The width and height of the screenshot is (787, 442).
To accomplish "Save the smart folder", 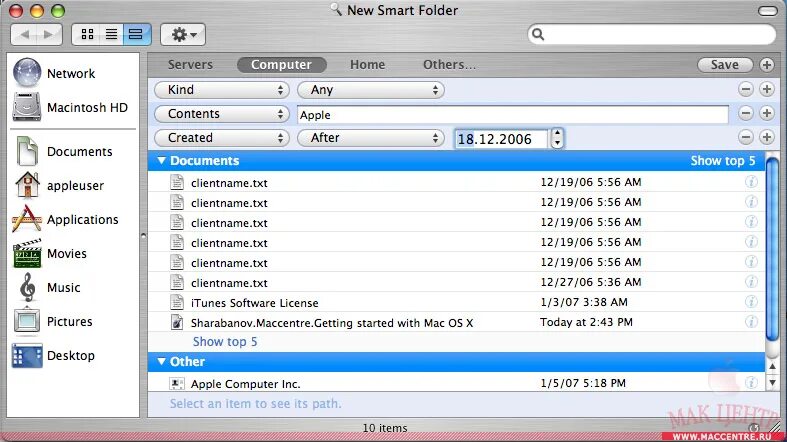I will (x=725, y=65).
